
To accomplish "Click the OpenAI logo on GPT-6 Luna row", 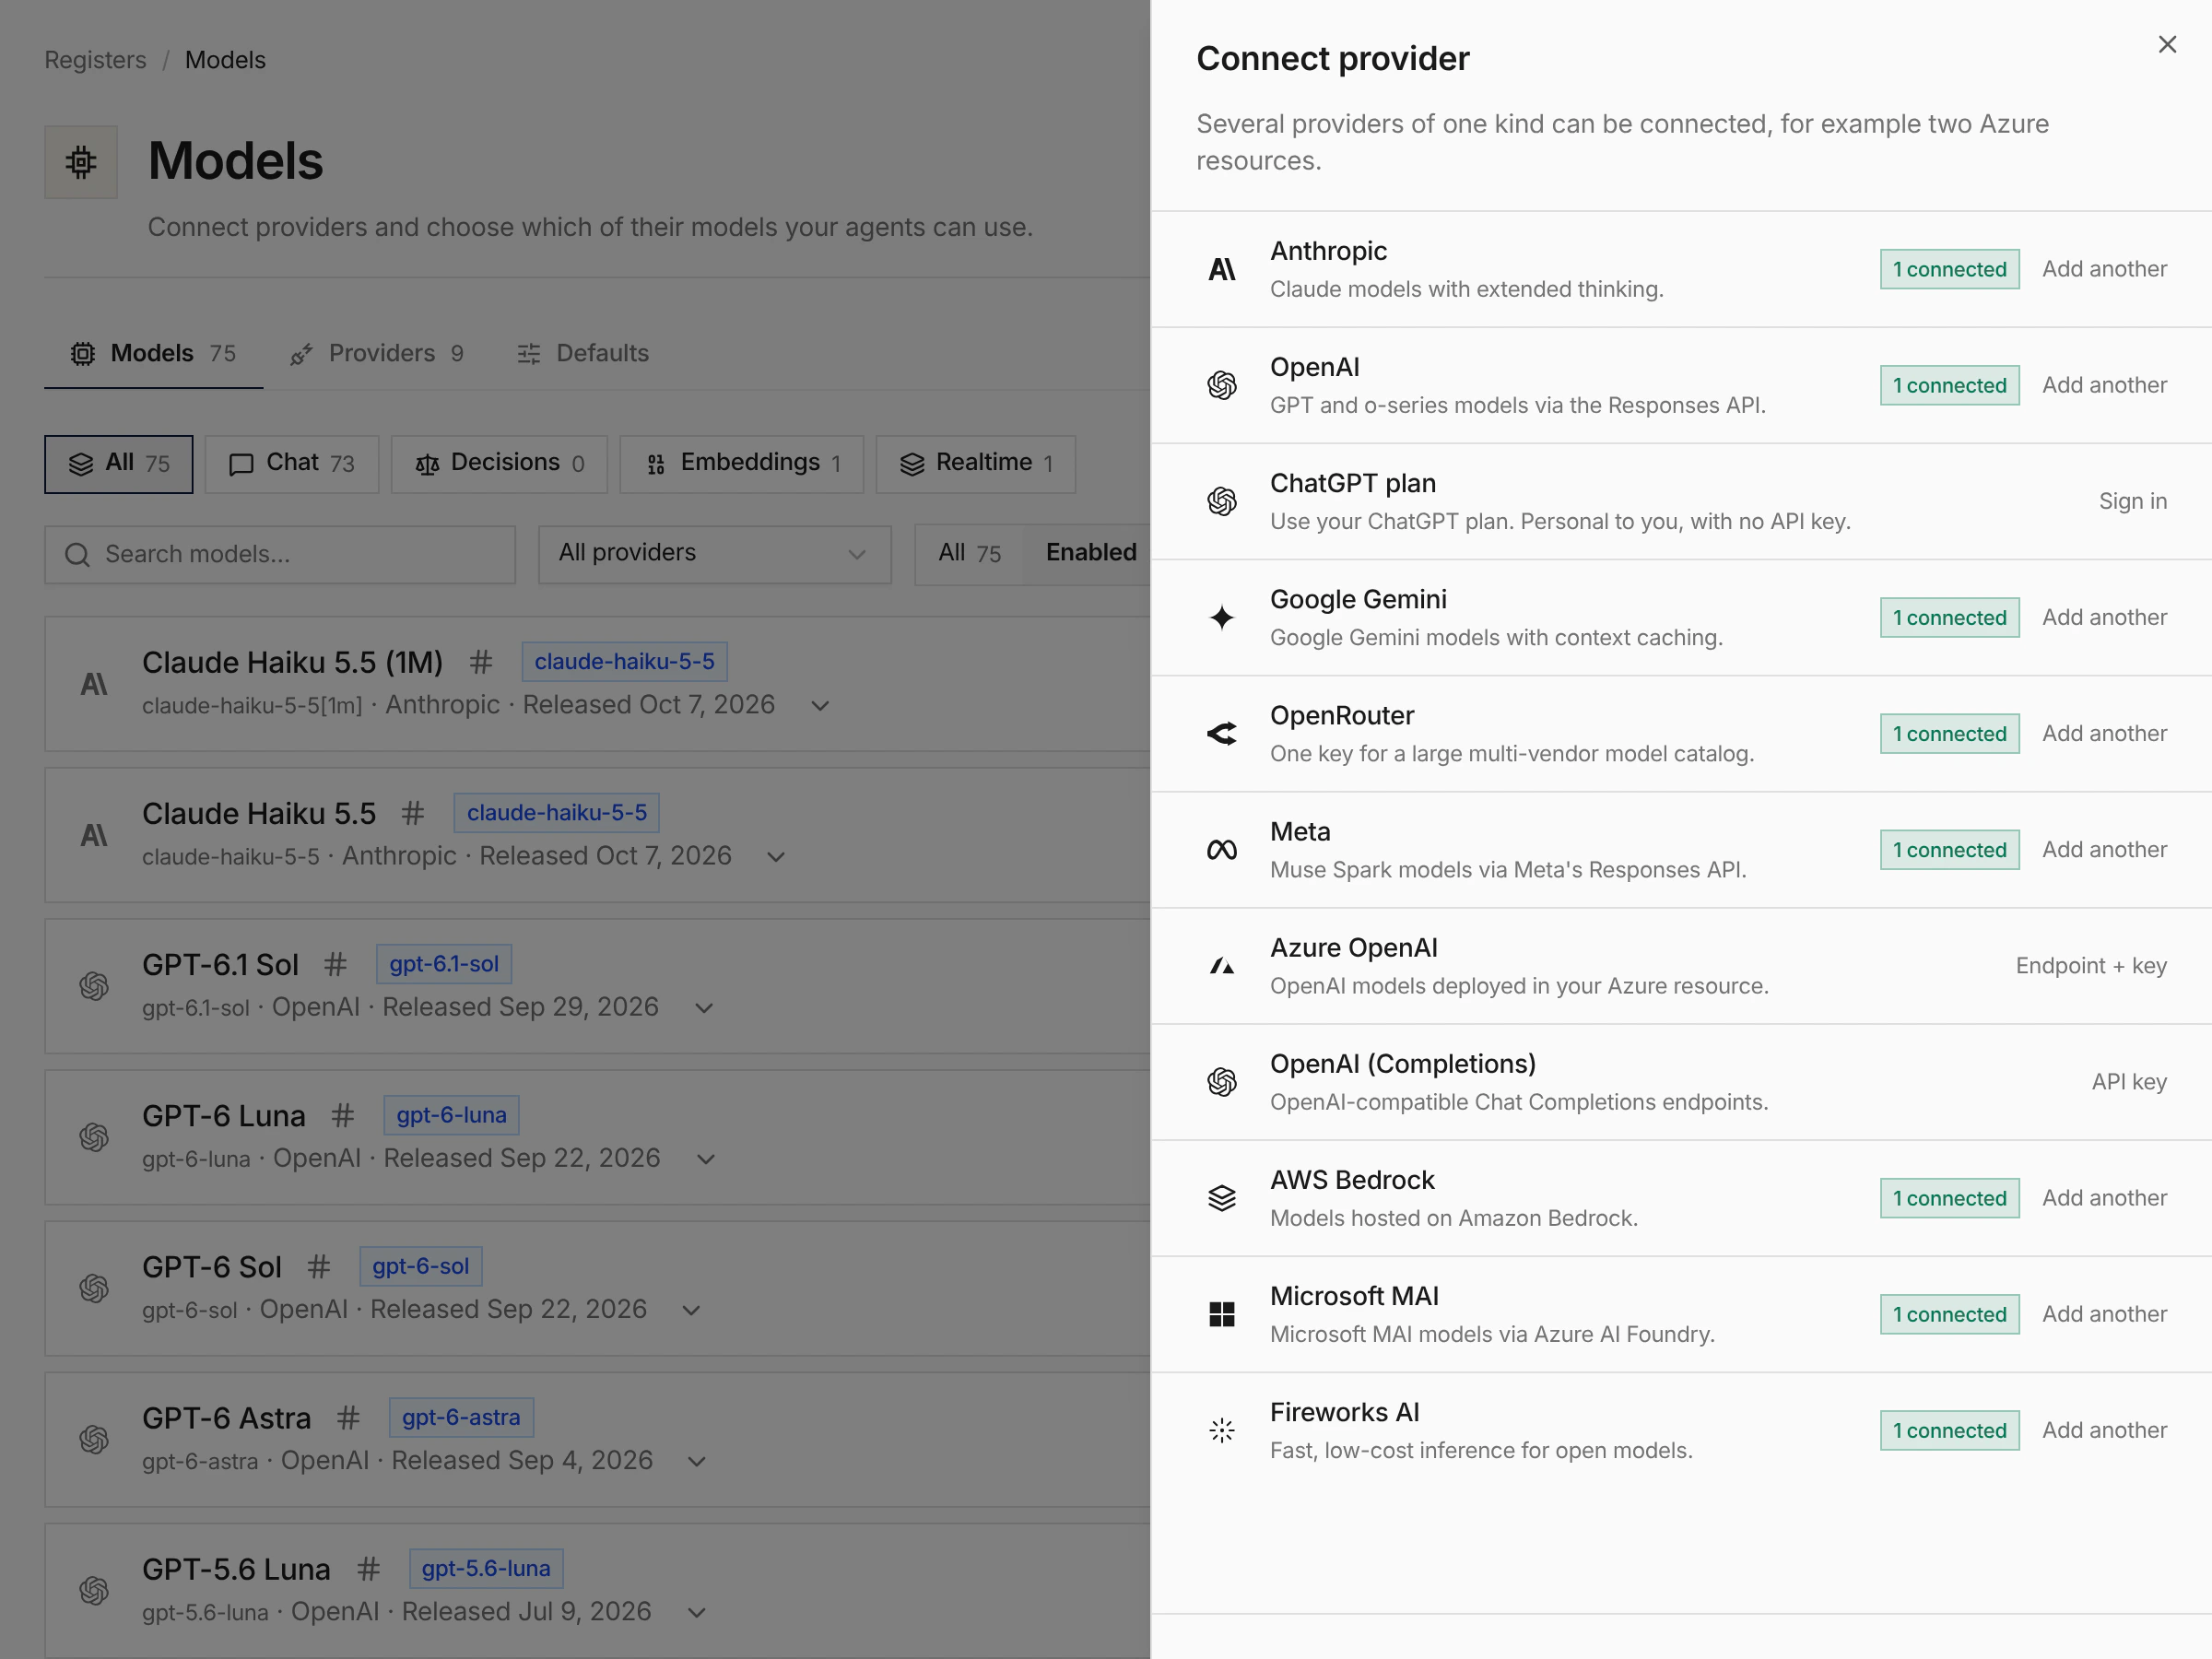I will pyautogui.click(x=93, y=1137).
